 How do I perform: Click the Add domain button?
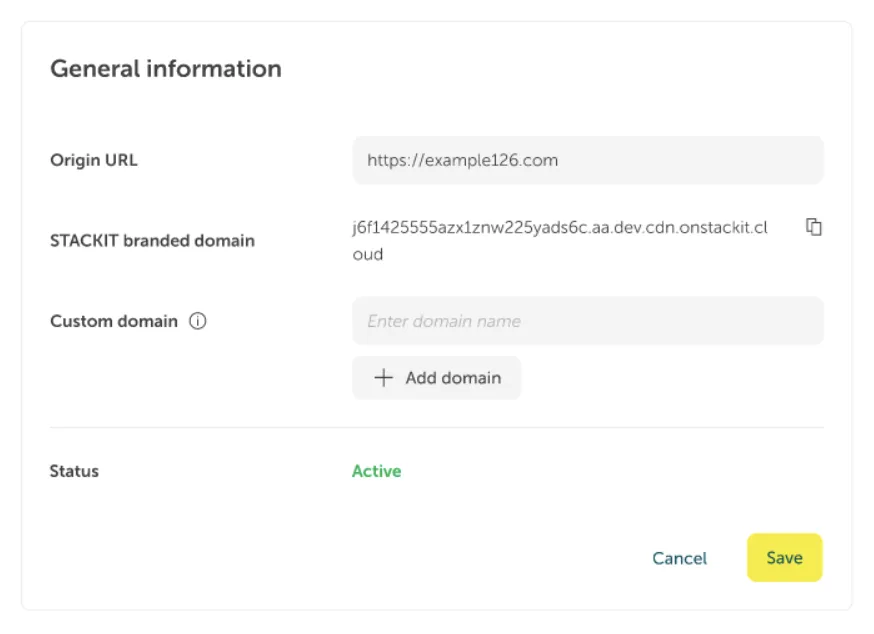[437, 377]
